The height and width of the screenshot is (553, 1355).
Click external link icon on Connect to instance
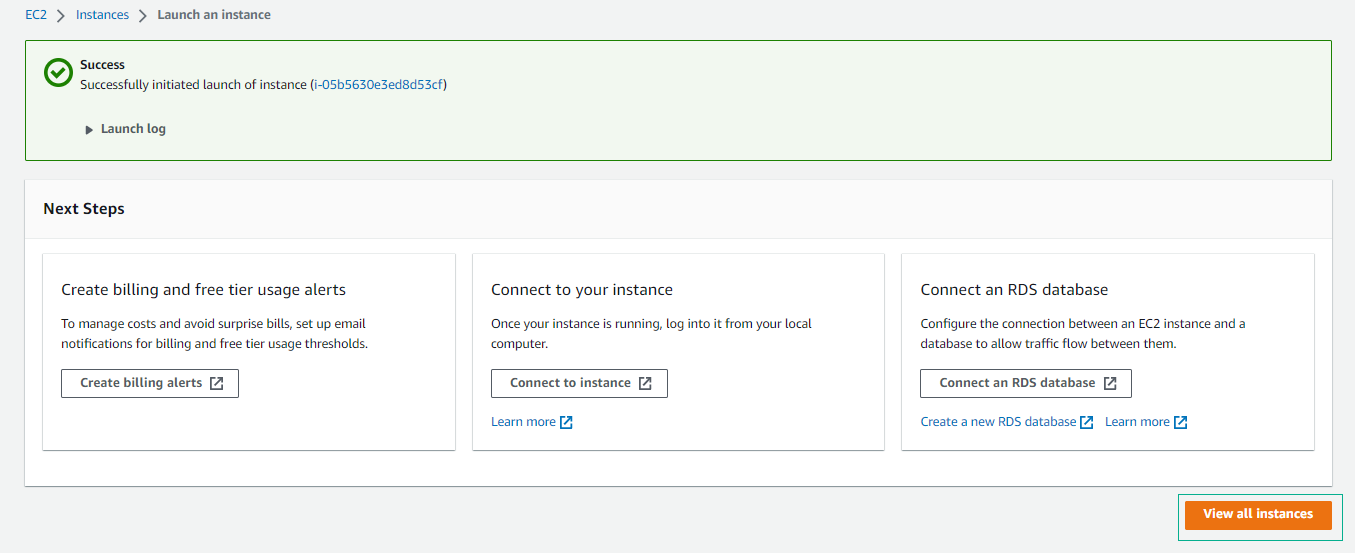(646, 383)
